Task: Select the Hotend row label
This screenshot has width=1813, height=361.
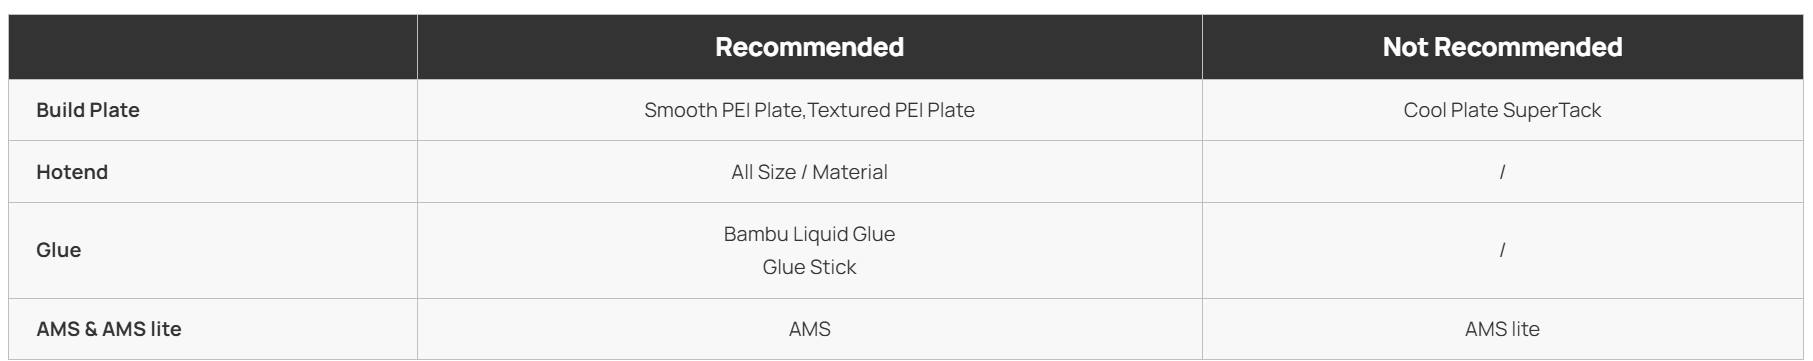Action: (72, 172)
